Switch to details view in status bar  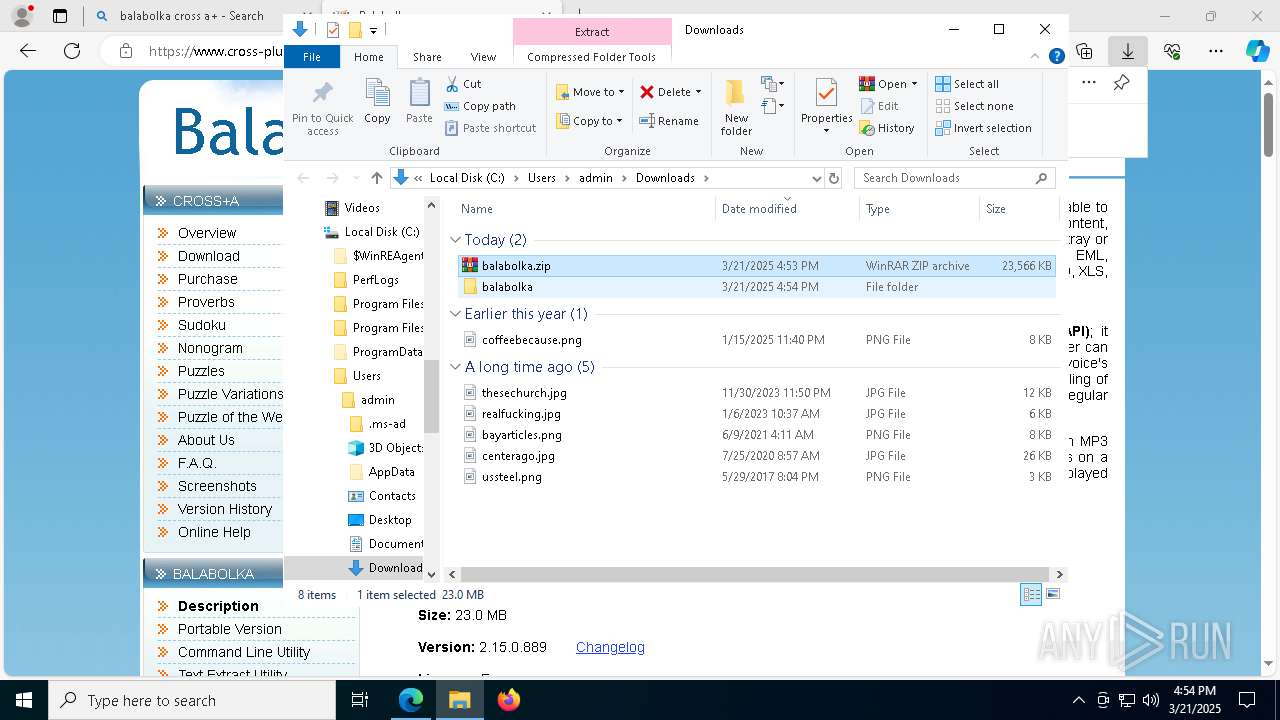1031,594
